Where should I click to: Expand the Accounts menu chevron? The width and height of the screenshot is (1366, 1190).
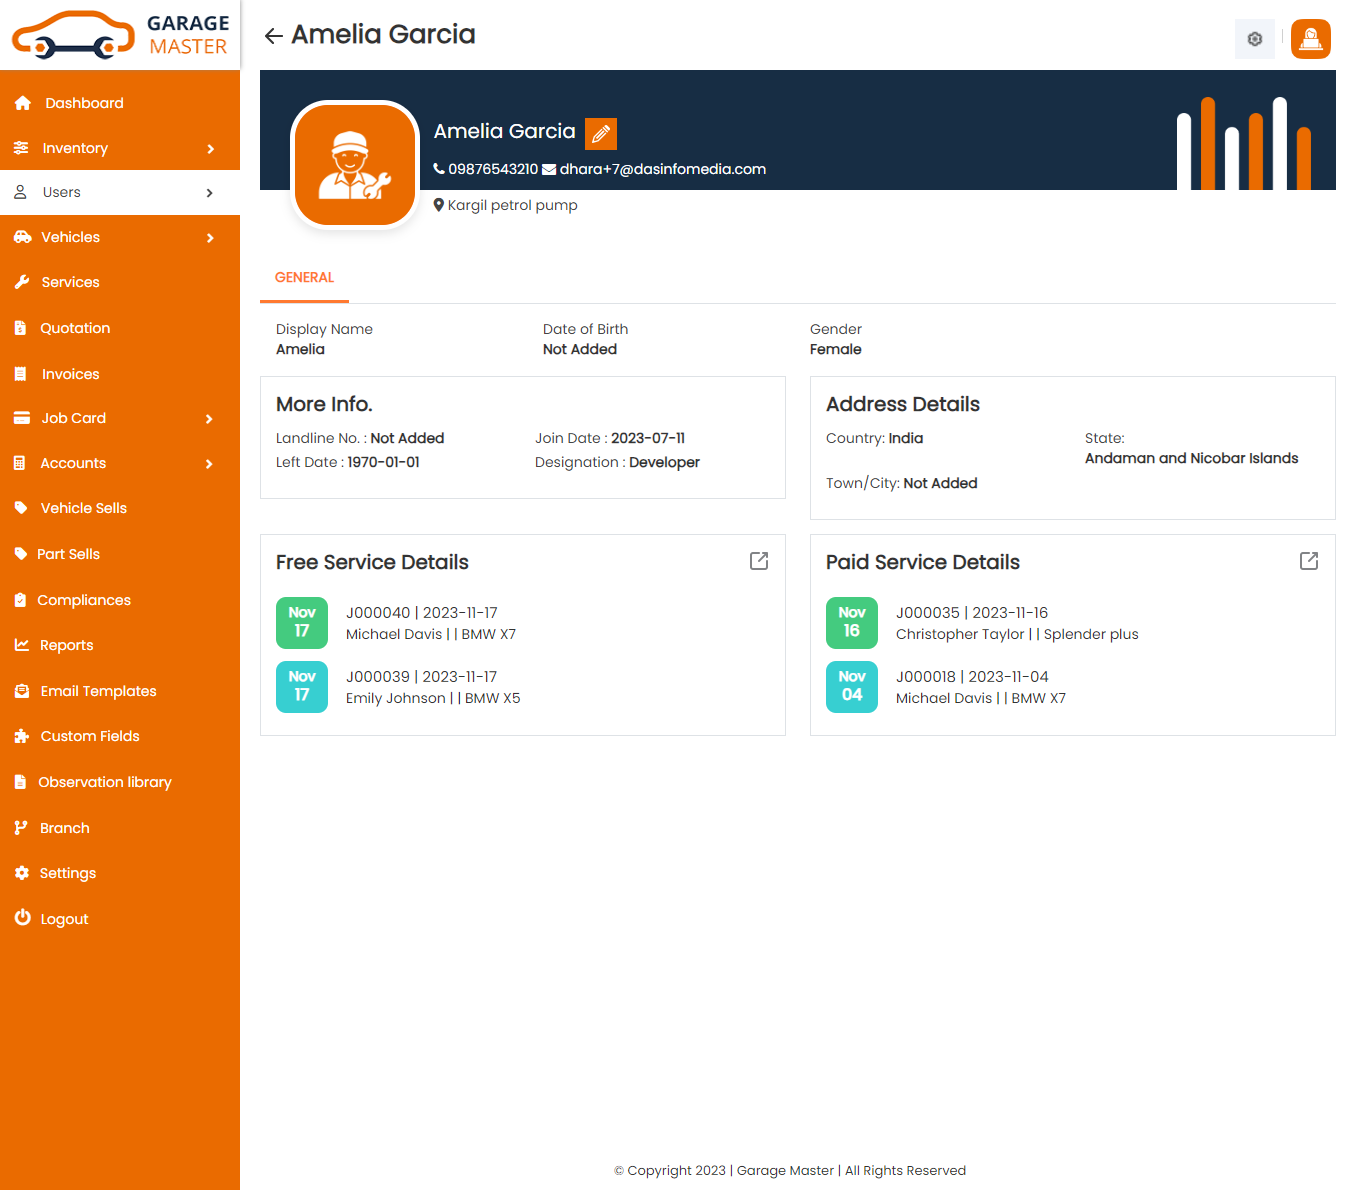209,464
